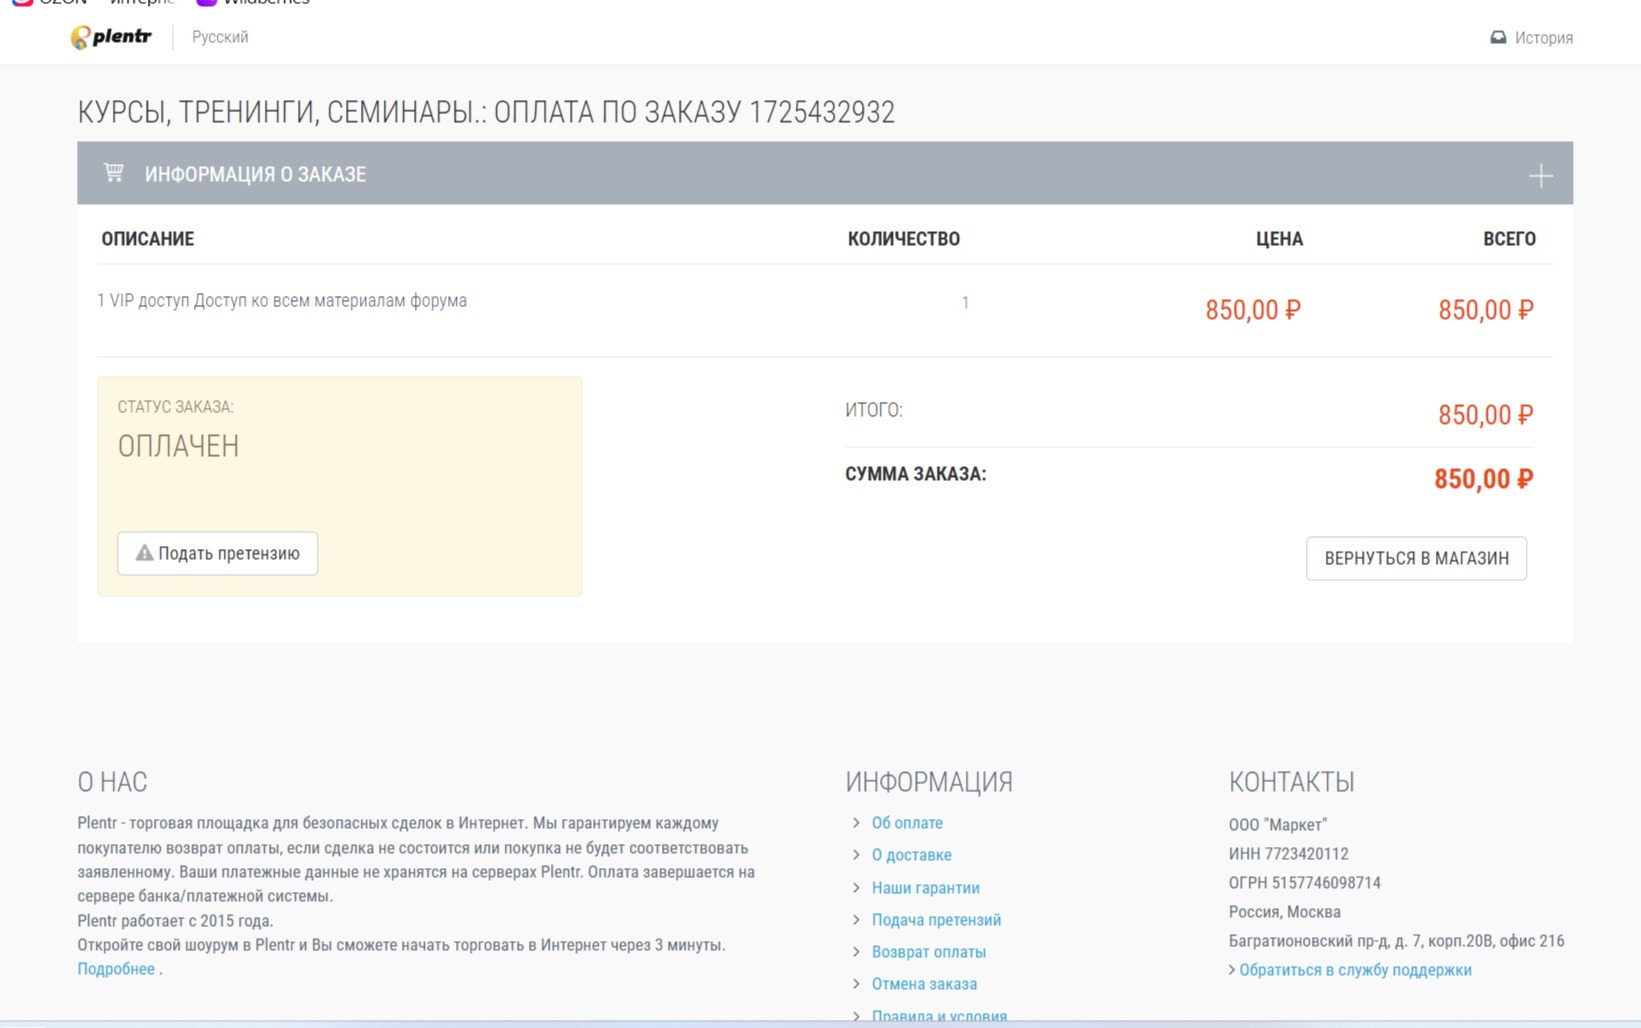Open the Отмена заказа link
The image size is (1641, 1028).
click(924, 984)
